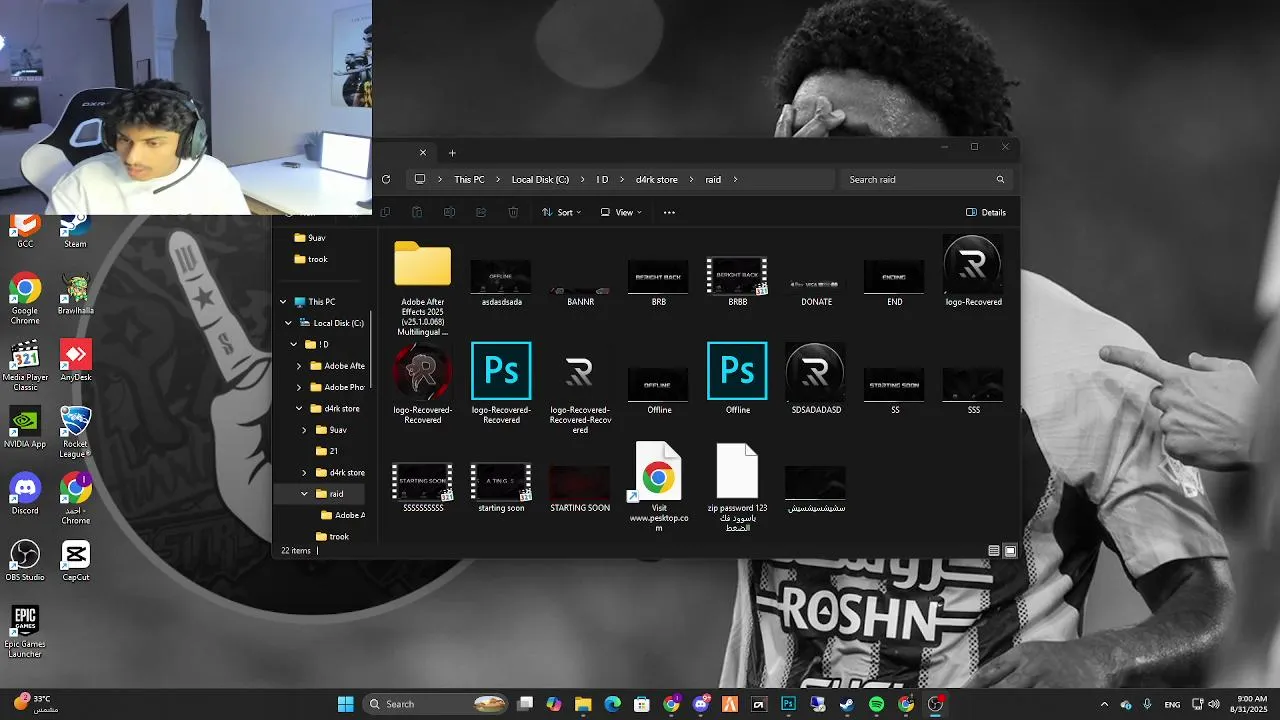Image resolution: width=1280 pixels, height=720 pixels.
Task: Select the red STARTING SOON file
Action: [x=580, y=488]
